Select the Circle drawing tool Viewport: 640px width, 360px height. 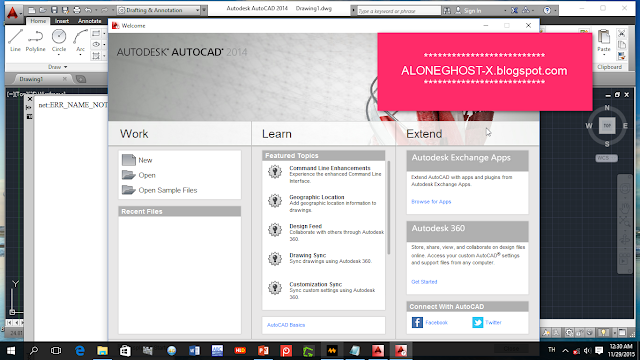(x=59, y=39)
